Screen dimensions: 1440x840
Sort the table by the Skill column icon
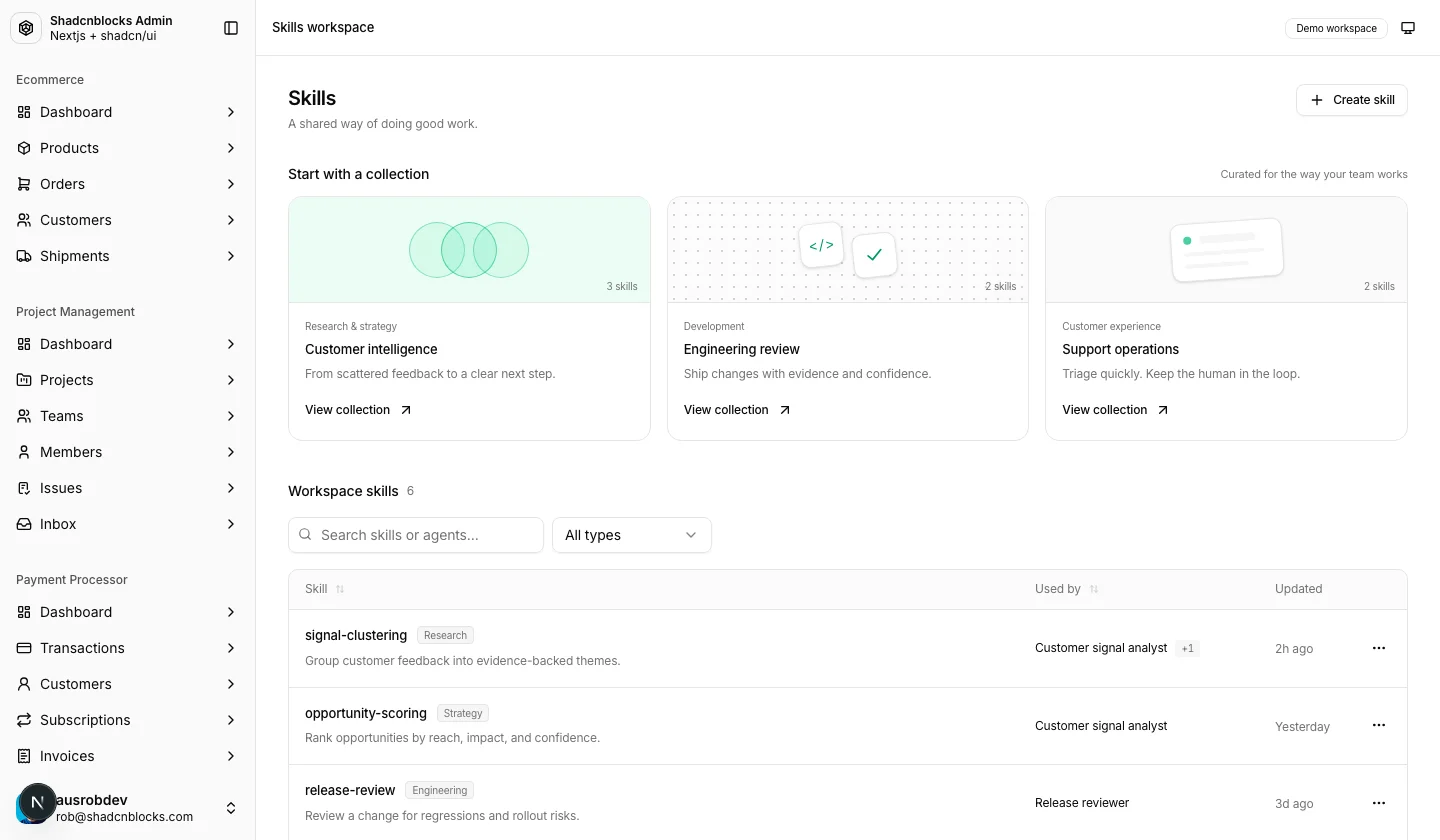click(x=340, y=589)
